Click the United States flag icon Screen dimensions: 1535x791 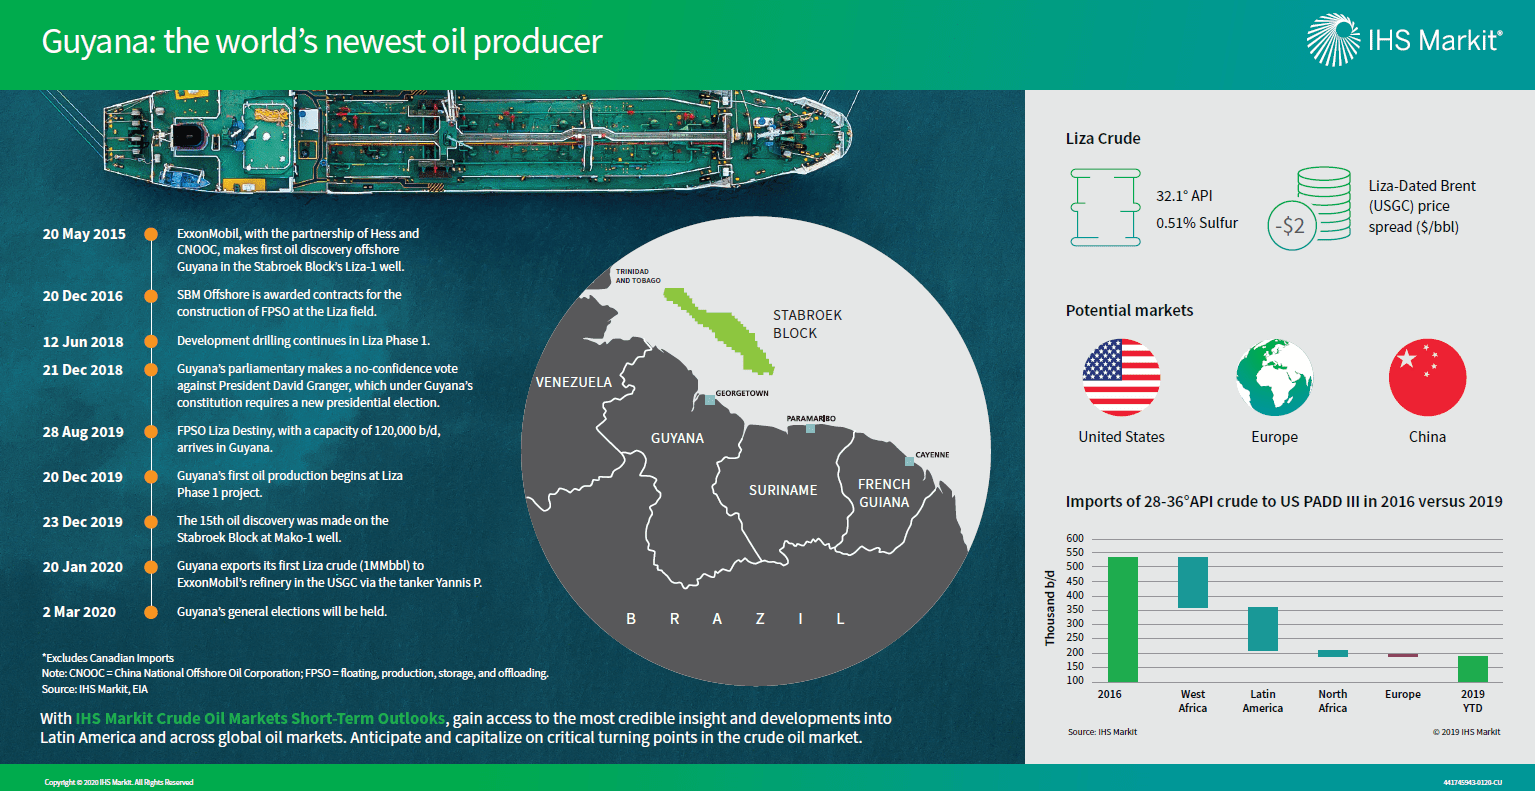point(1121,377)
